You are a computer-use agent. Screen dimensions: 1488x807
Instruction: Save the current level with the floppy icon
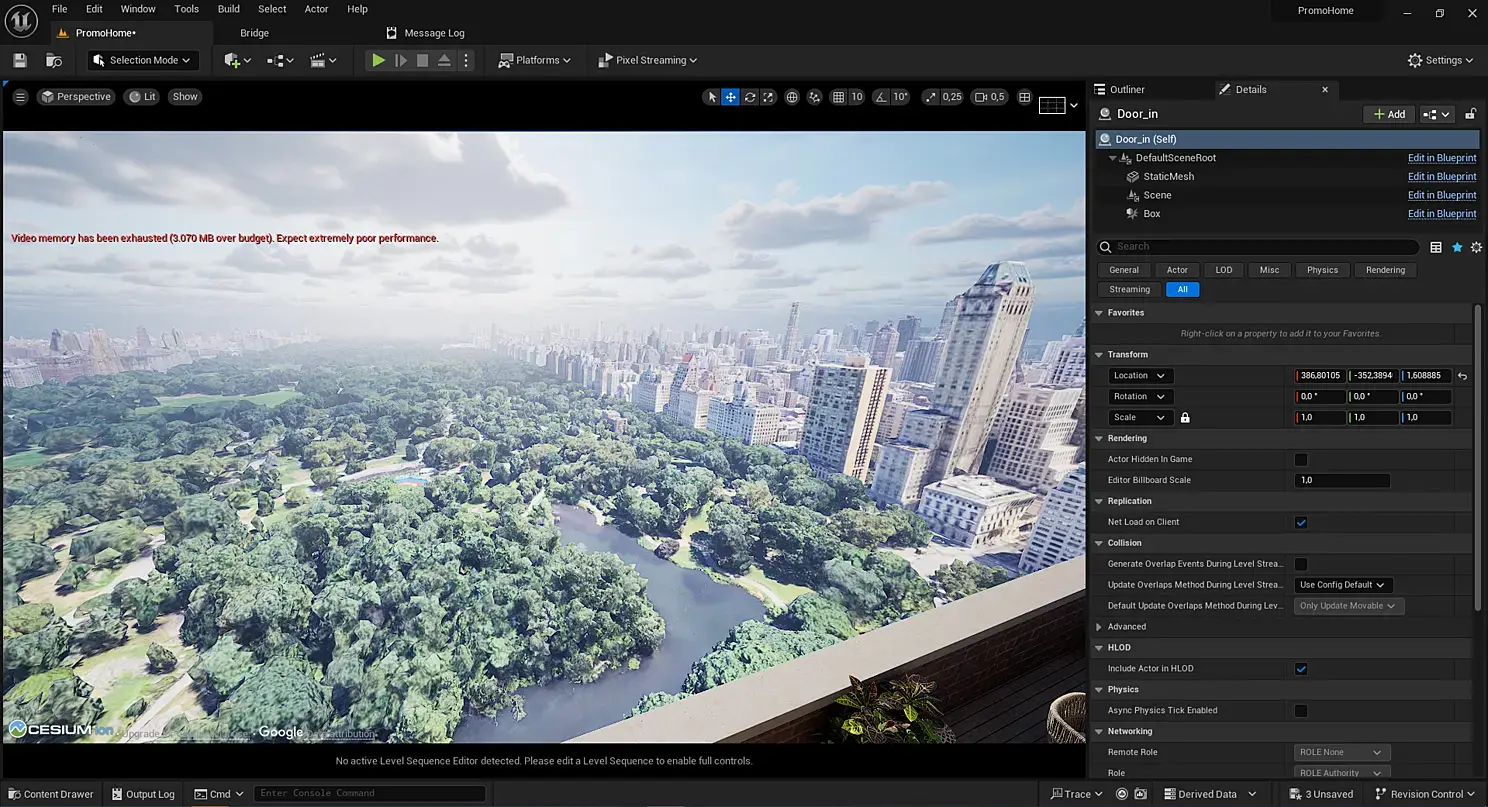point(20,60)
